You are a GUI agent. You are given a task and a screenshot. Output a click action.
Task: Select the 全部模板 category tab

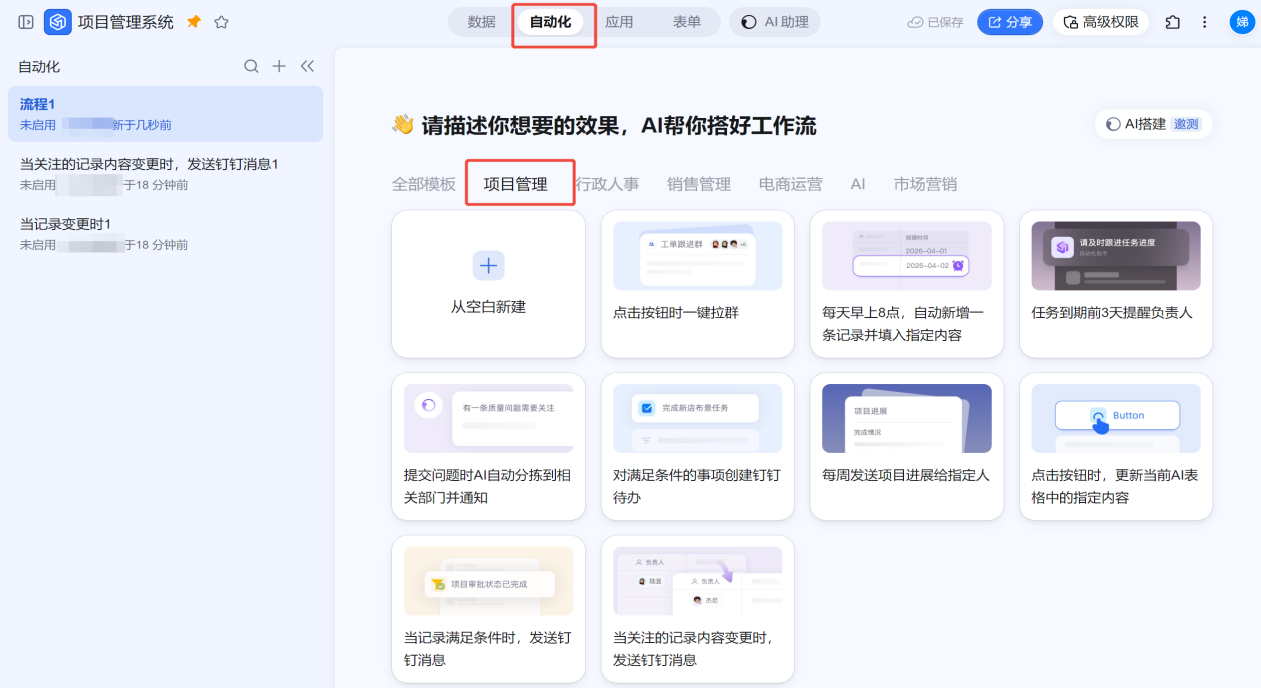click(423, 184)
